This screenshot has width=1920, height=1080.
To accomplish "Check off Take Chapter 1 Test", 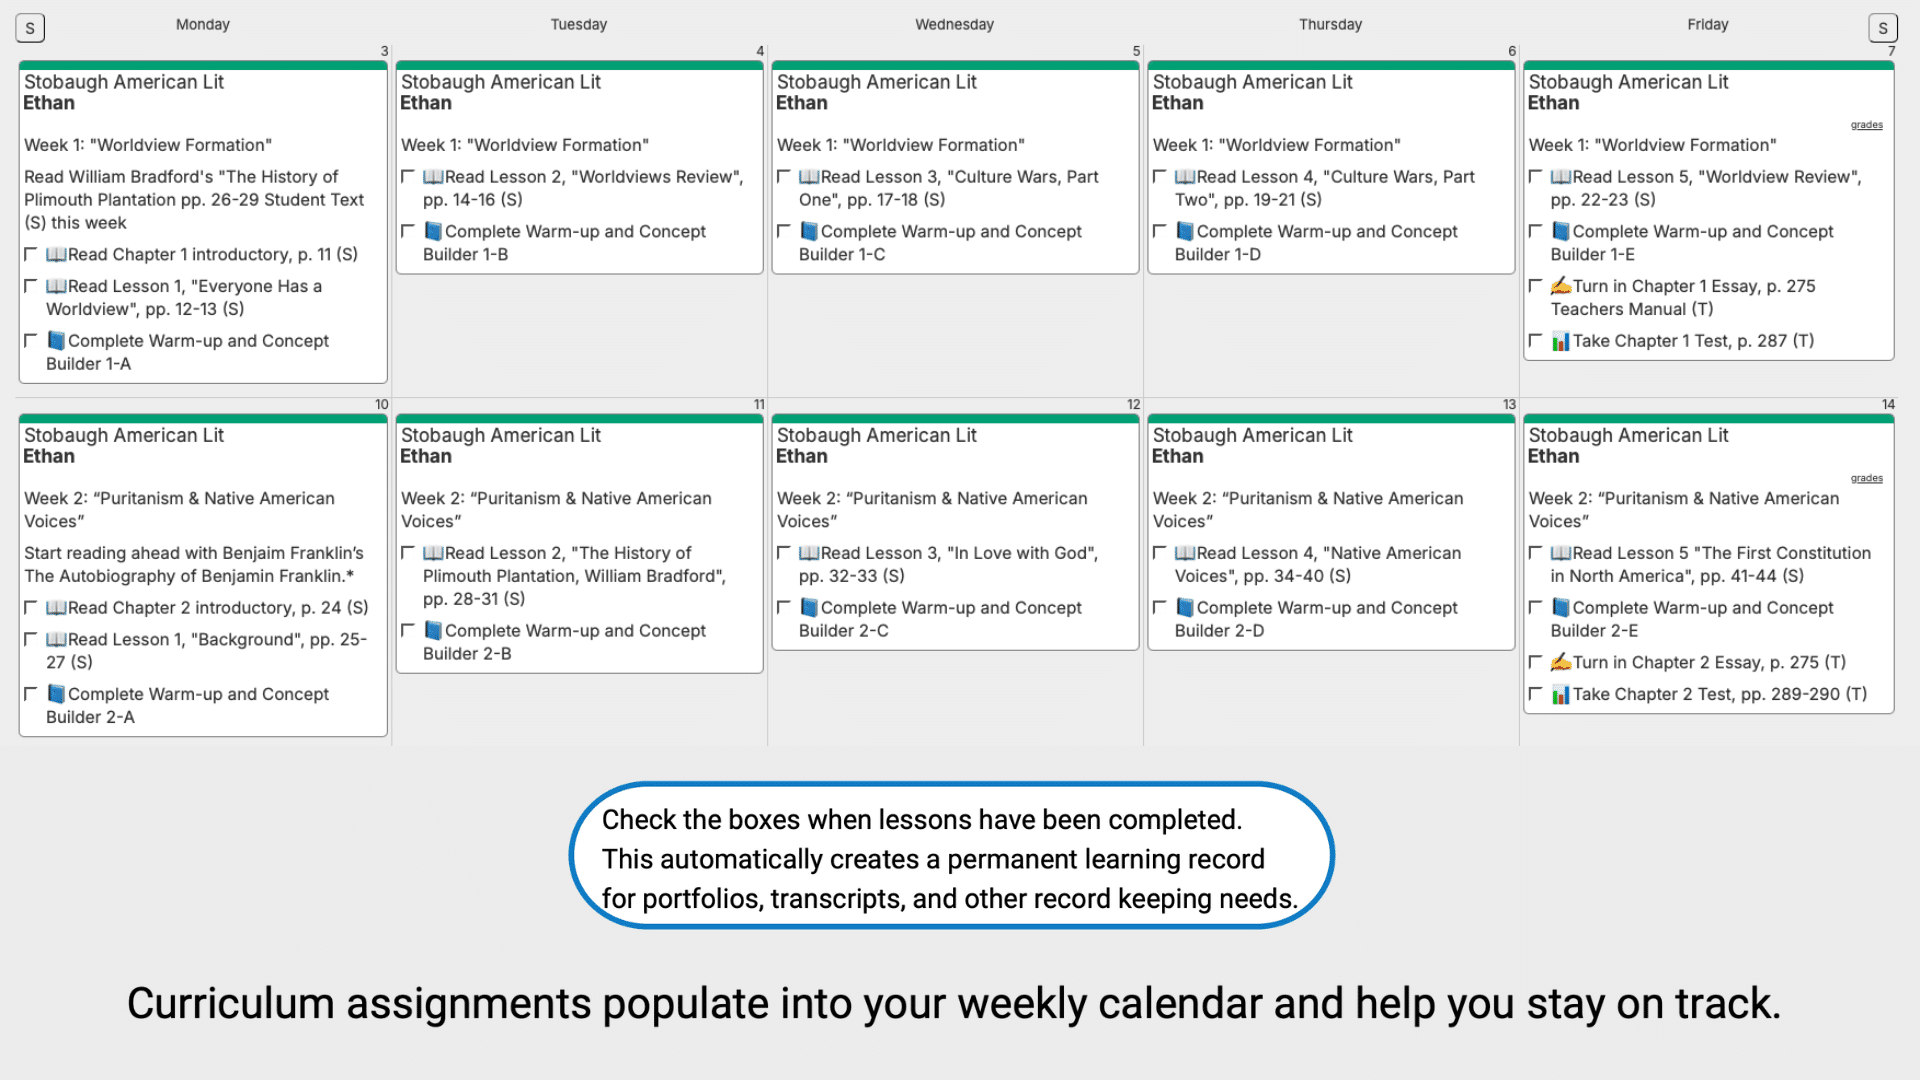I will (1536, 340).
